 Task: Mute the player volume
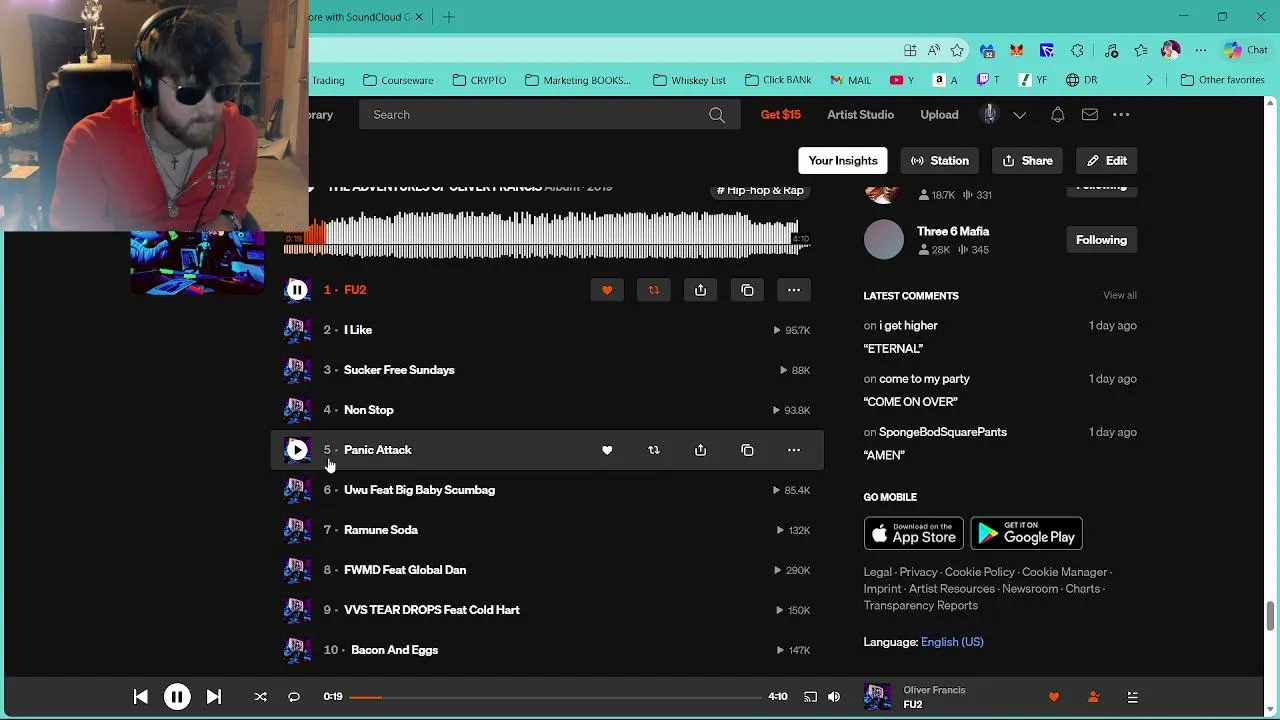[x=834, y=697]
